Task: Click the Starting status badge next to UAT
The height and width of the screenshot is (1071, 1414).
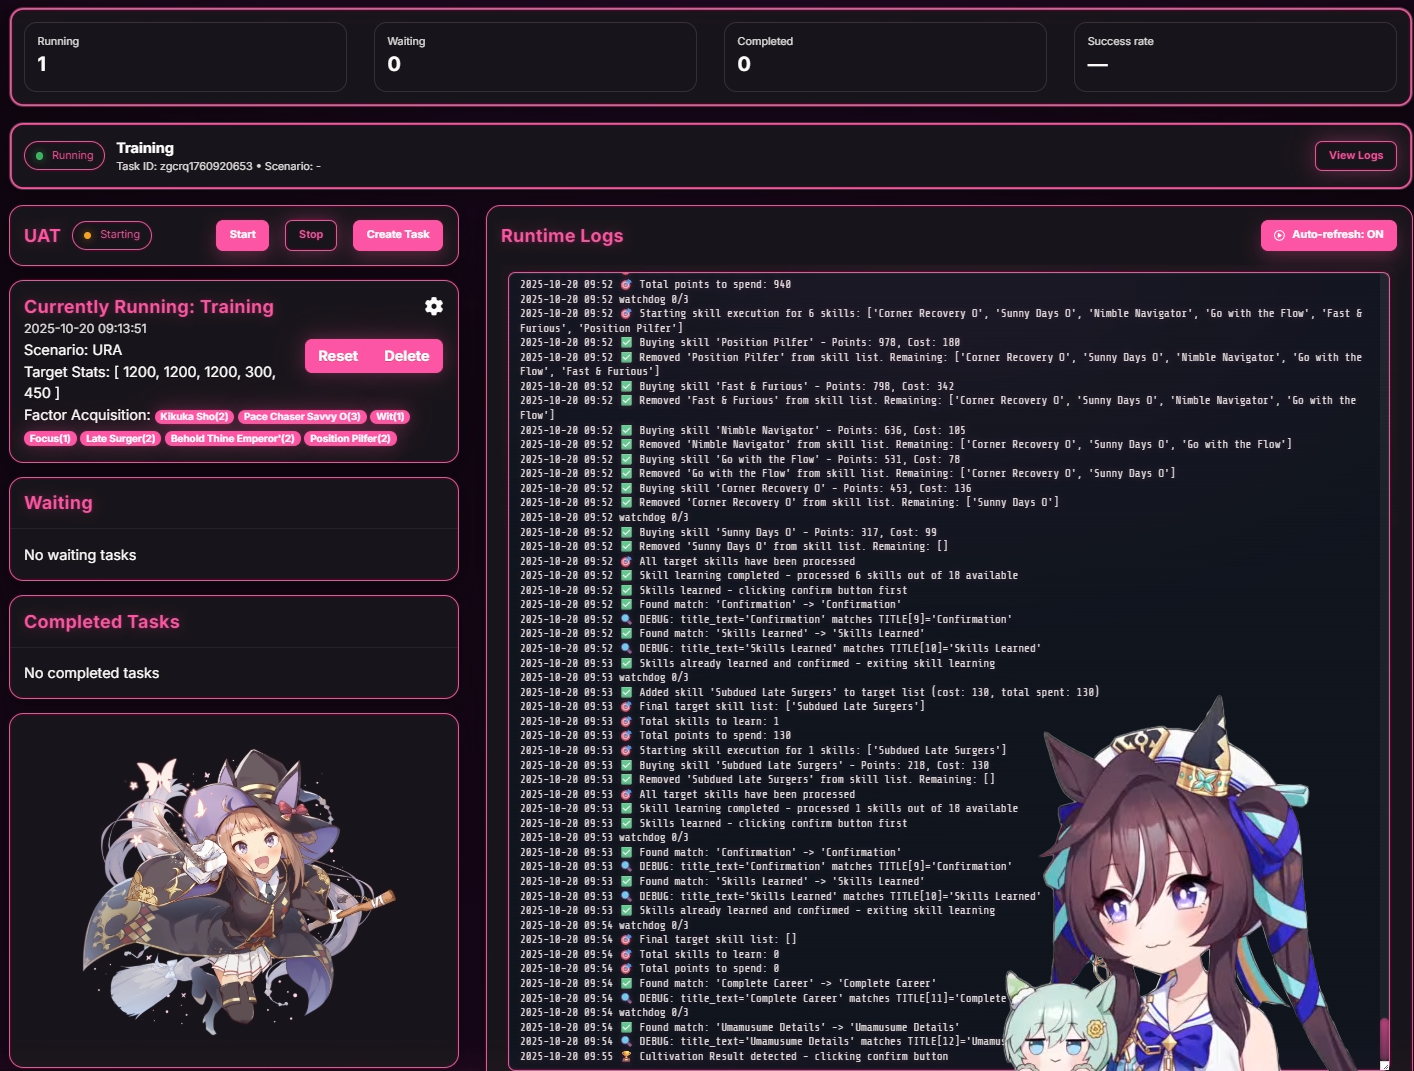Action: 112,235
